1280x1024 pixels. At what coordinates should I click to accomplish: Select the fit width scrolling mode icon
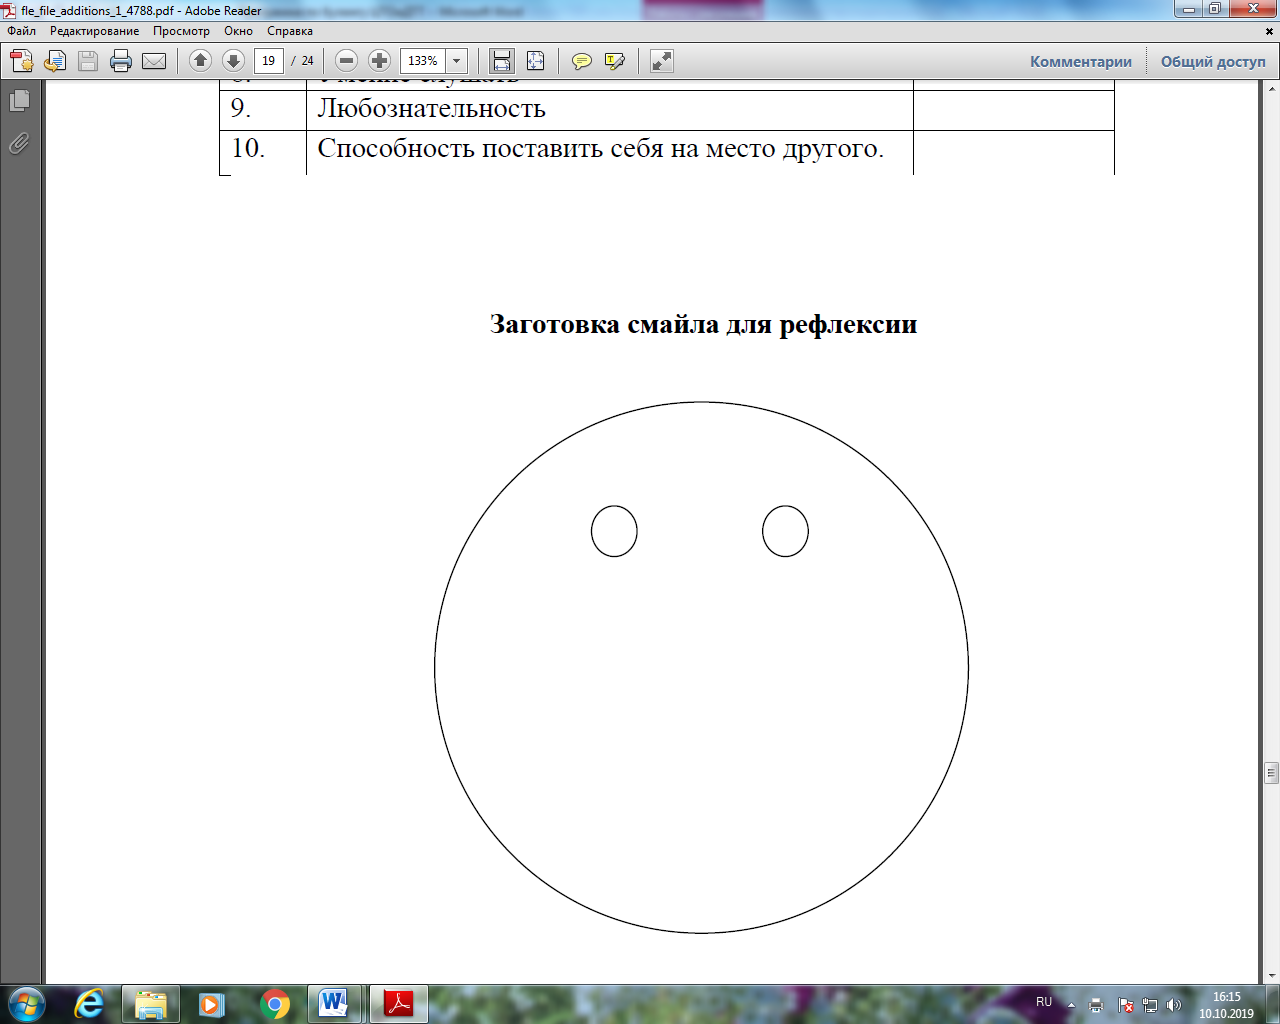coord(502,61)
